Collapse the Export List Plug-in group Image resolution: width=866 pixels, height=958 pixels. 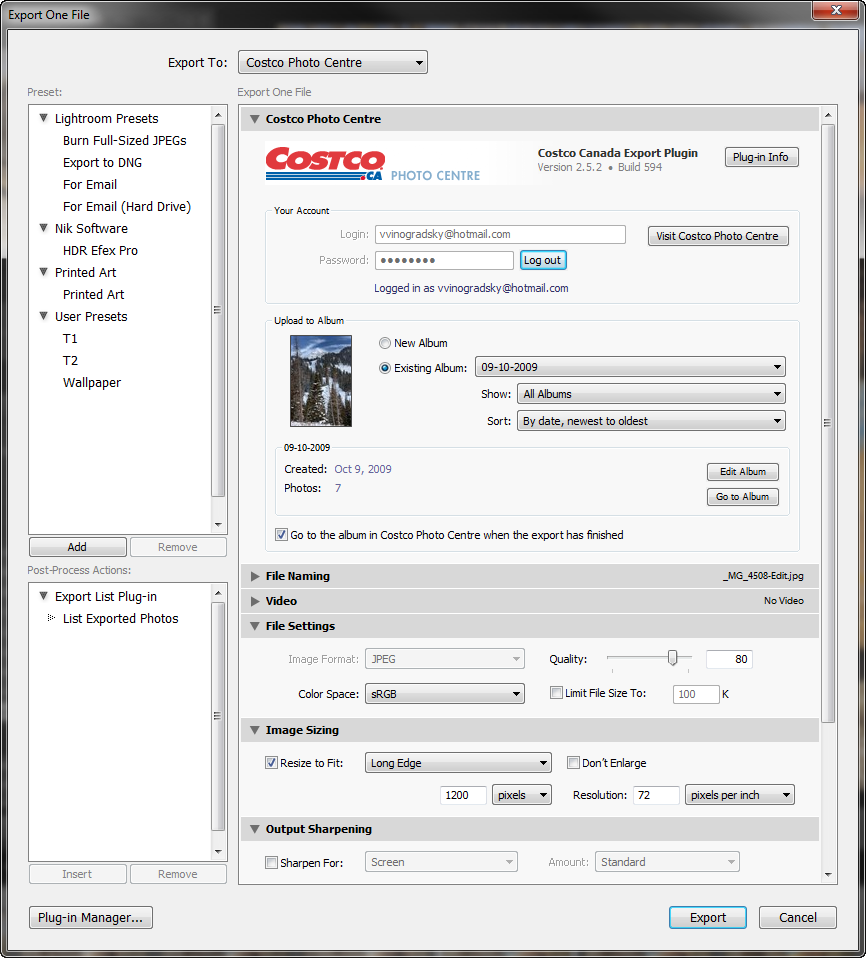coord(43,596)
